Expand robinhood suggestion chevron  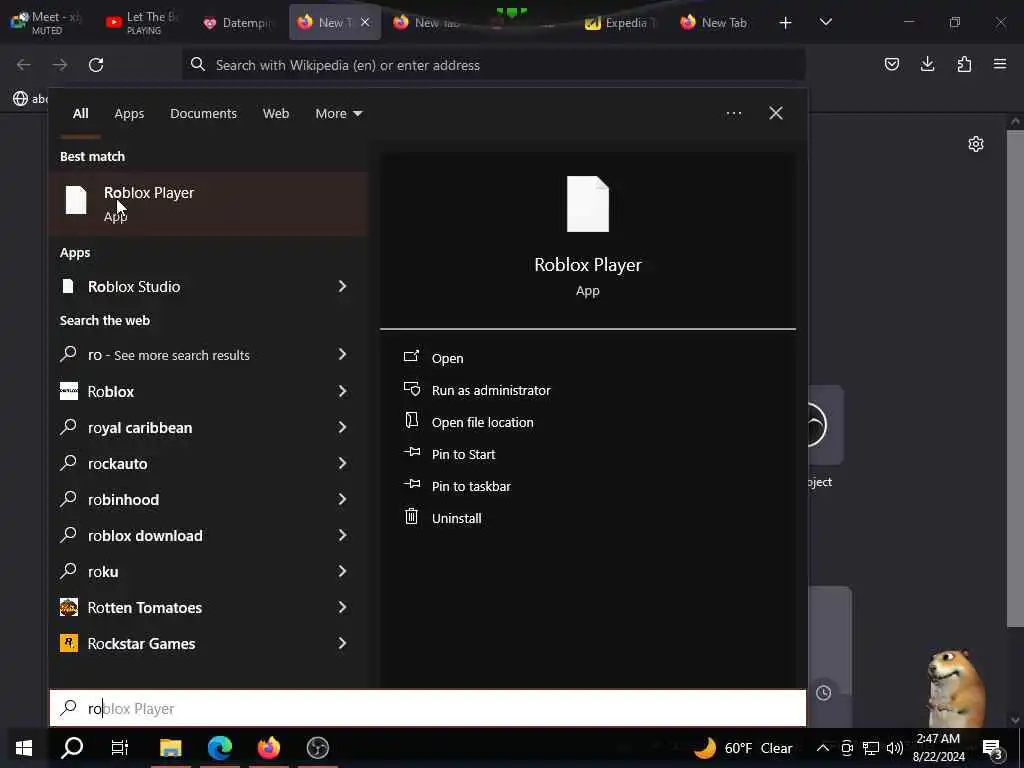[x=342, y=499]
